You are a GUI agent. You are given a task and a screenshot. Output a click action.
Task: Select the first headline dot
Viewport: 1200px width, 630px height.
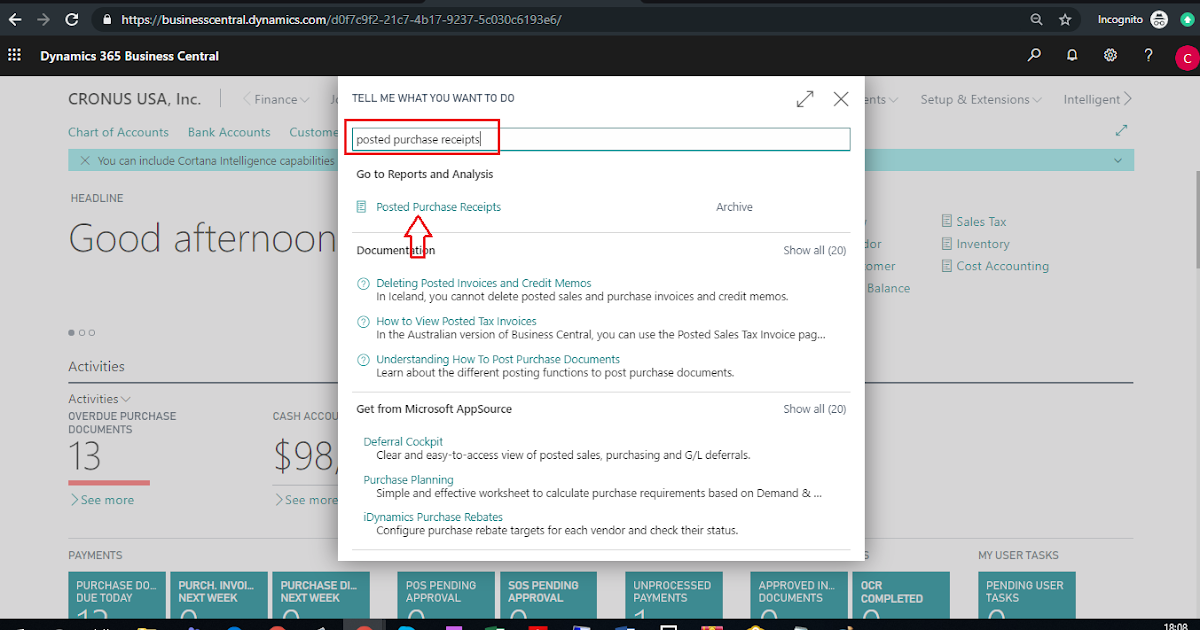pos(71,332)
